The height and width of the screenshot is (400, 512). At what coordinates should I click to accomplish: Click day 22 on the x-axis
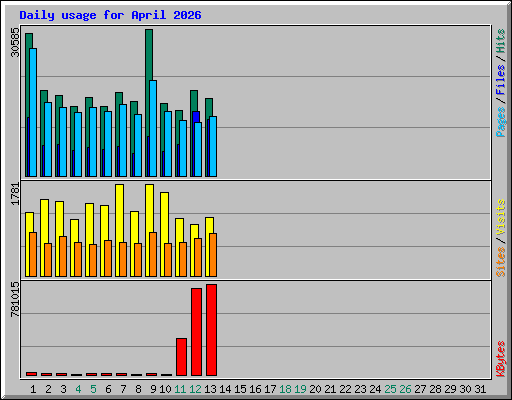tap(345, 389)
